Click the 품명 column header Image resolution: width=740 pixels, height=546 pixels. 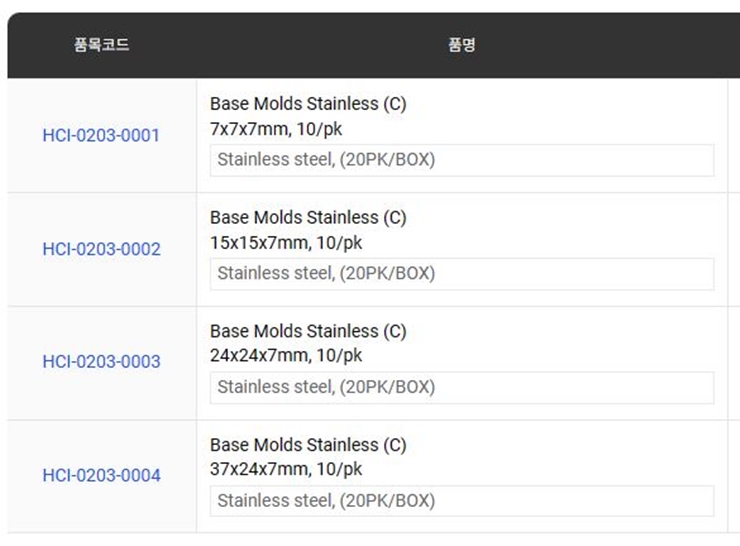(461, 45)
